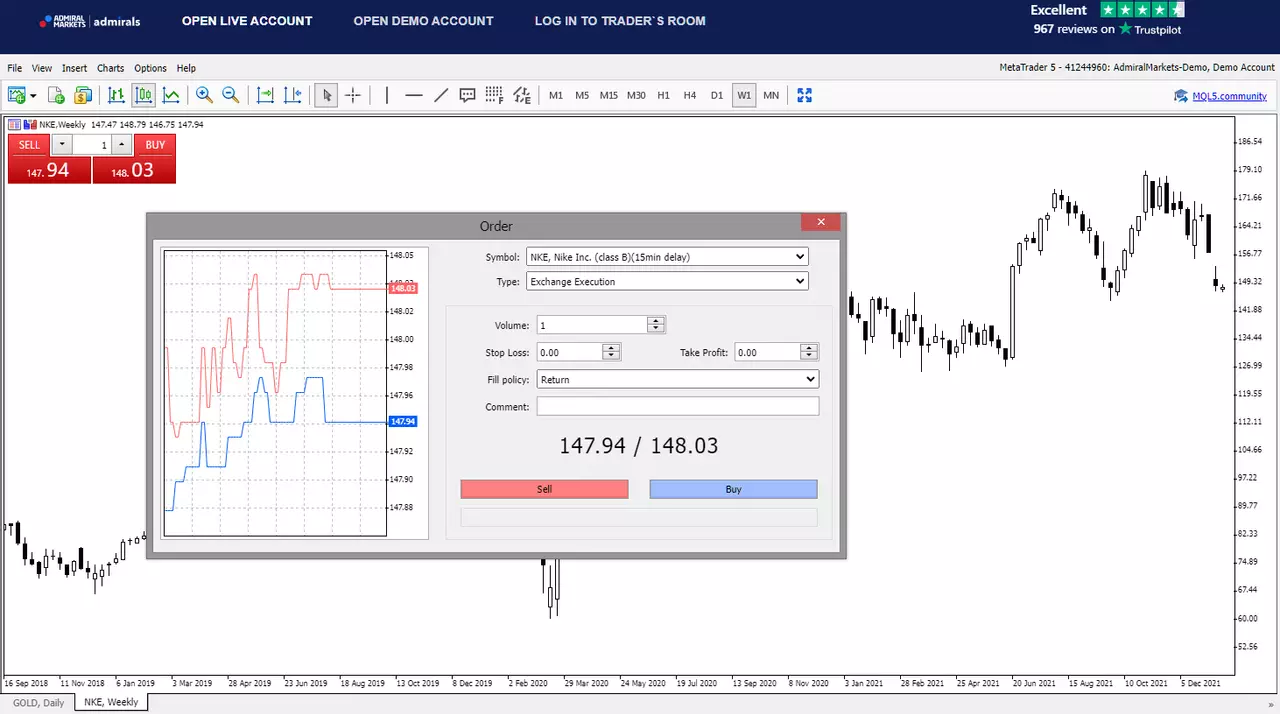Screen dimensions: 1280x714
Task: Select the cursor arrow tool
Action: pos(326,95)
